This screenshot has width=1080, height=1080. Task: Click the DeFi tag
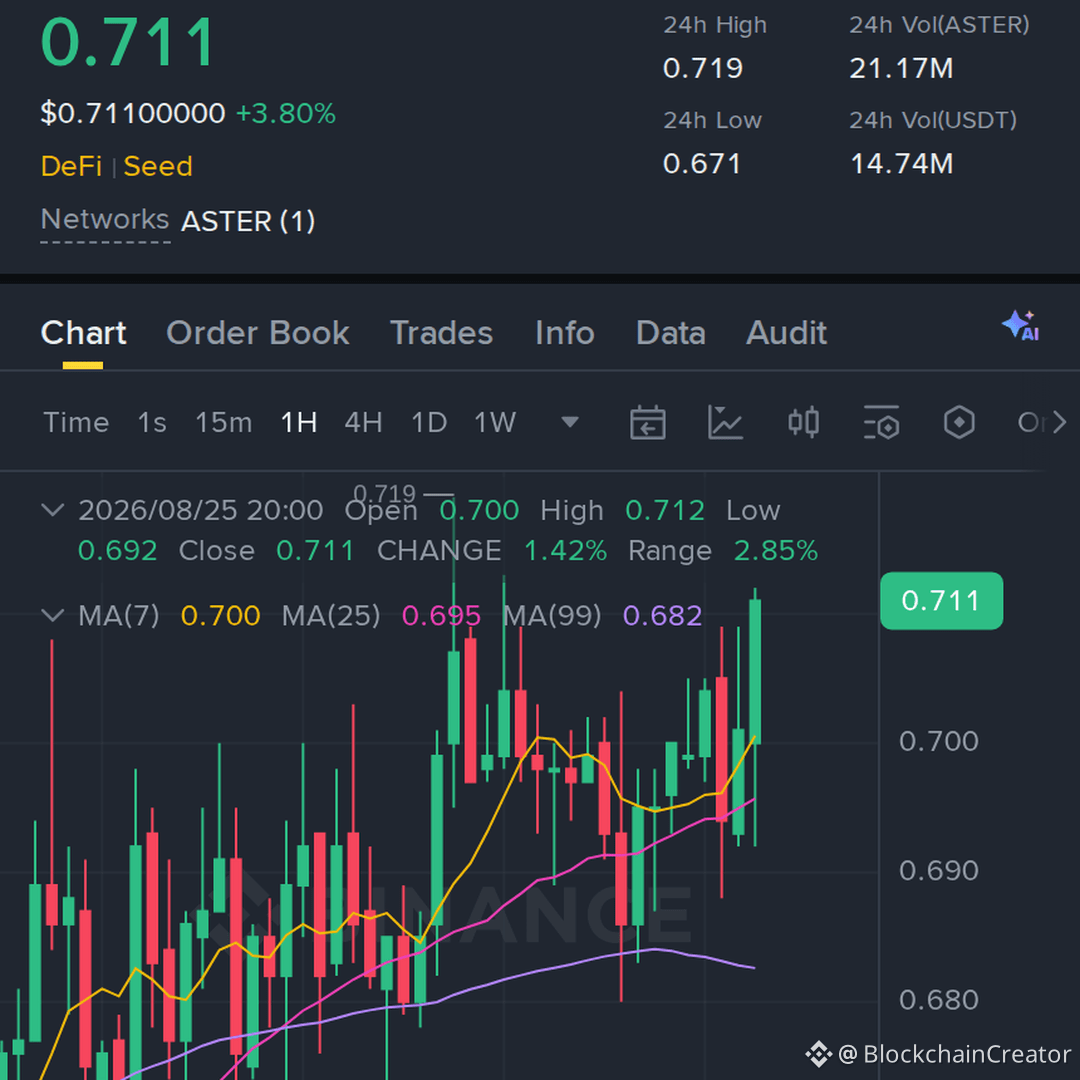tap(72, 167)
